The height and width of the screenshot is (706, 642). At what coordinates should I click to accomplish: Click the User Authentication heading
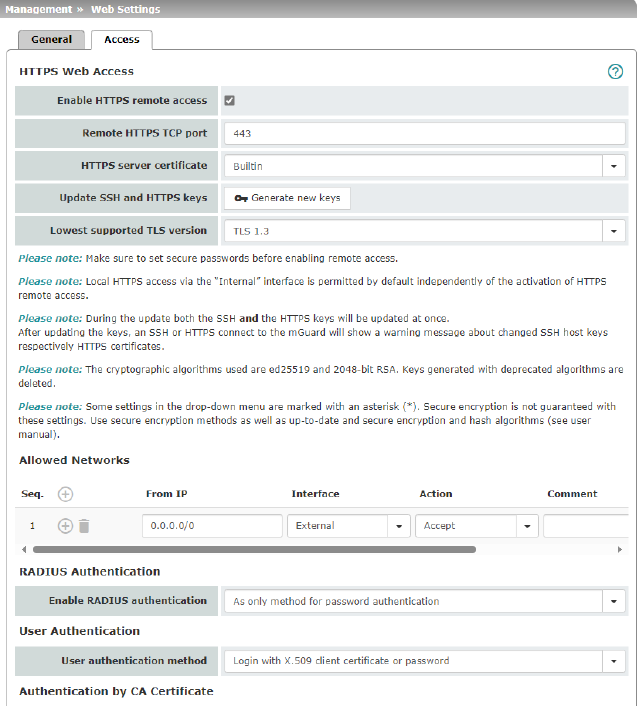tap(79, 631)
